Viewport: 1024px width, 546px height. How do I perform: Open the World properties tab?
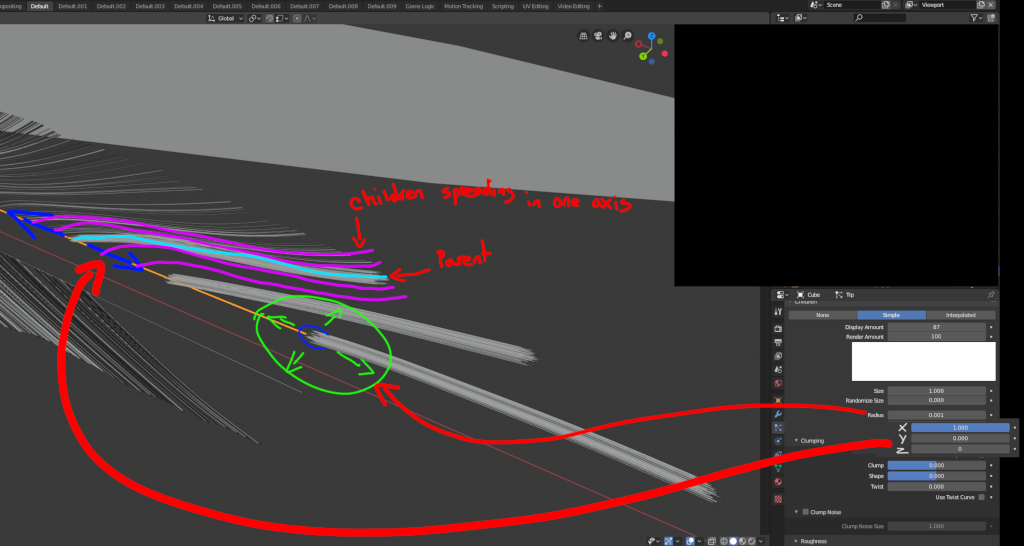coord(778,383)
